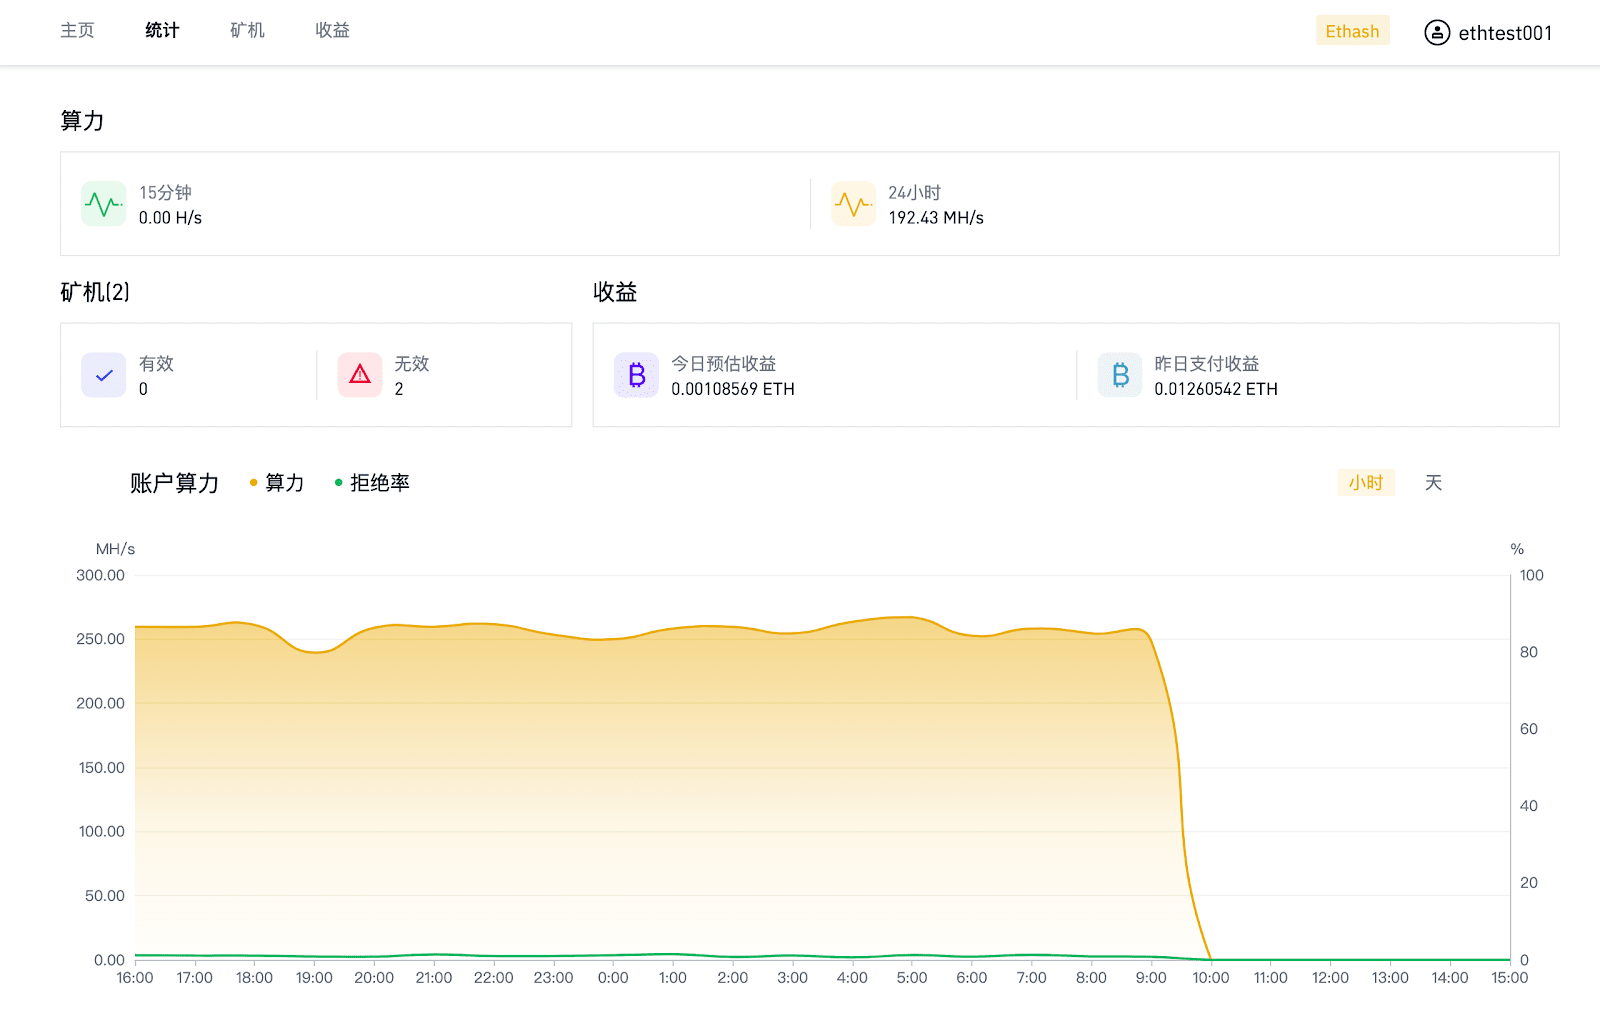
Task: Go to the 主页 home tab
Action: point(77,30)
